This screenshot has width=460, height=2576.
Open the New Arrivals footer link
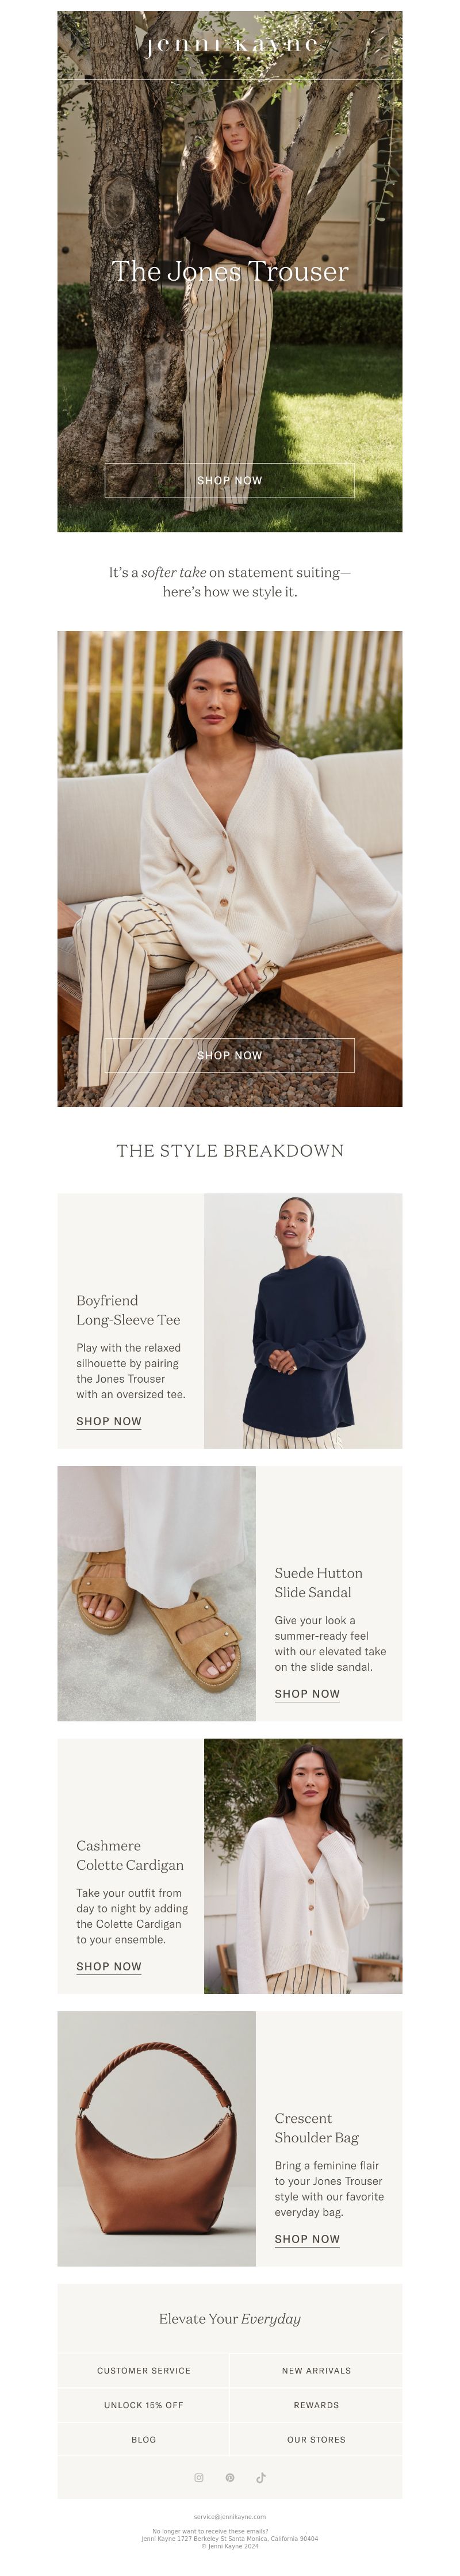(316, 2370)
